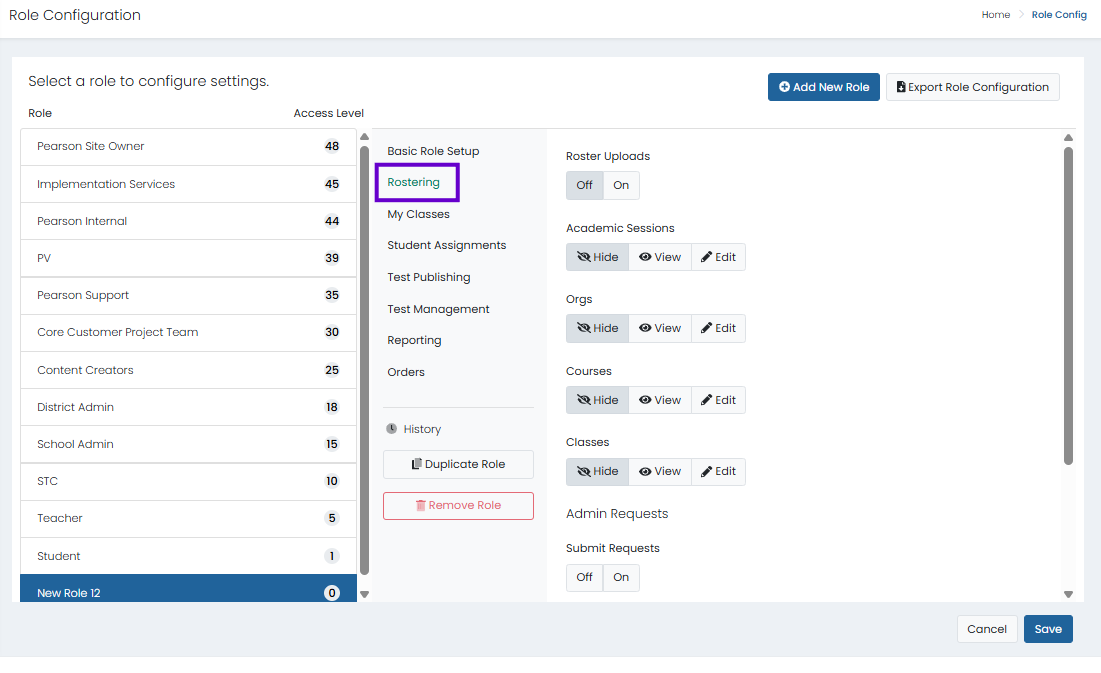The height and width of the screenshot is (673, 1101).
Task: Turn Submit Requests On
Action: point(621,577)
